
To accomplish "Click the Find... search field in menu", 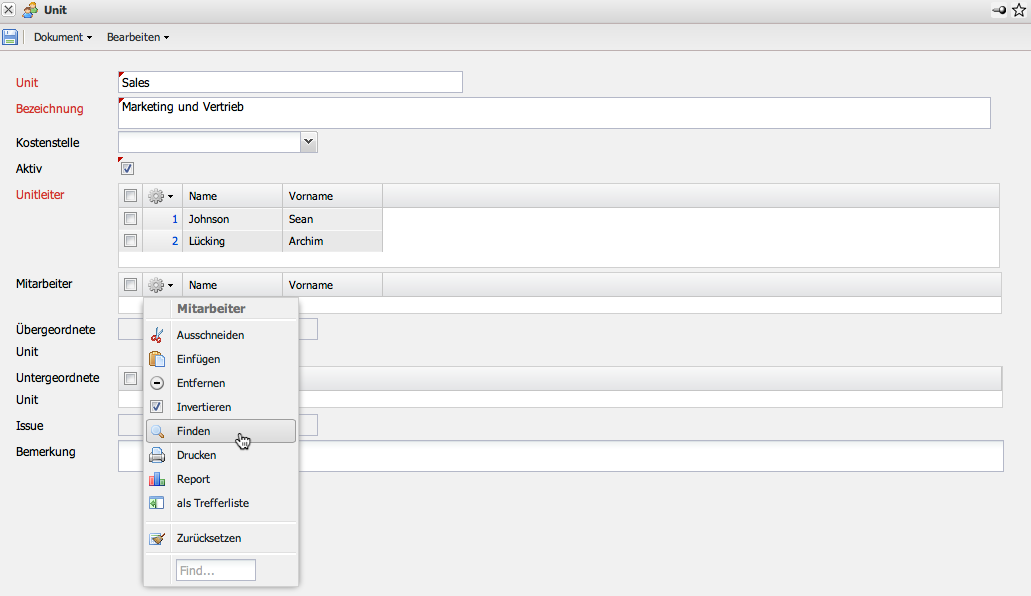I will click(216, 570).
